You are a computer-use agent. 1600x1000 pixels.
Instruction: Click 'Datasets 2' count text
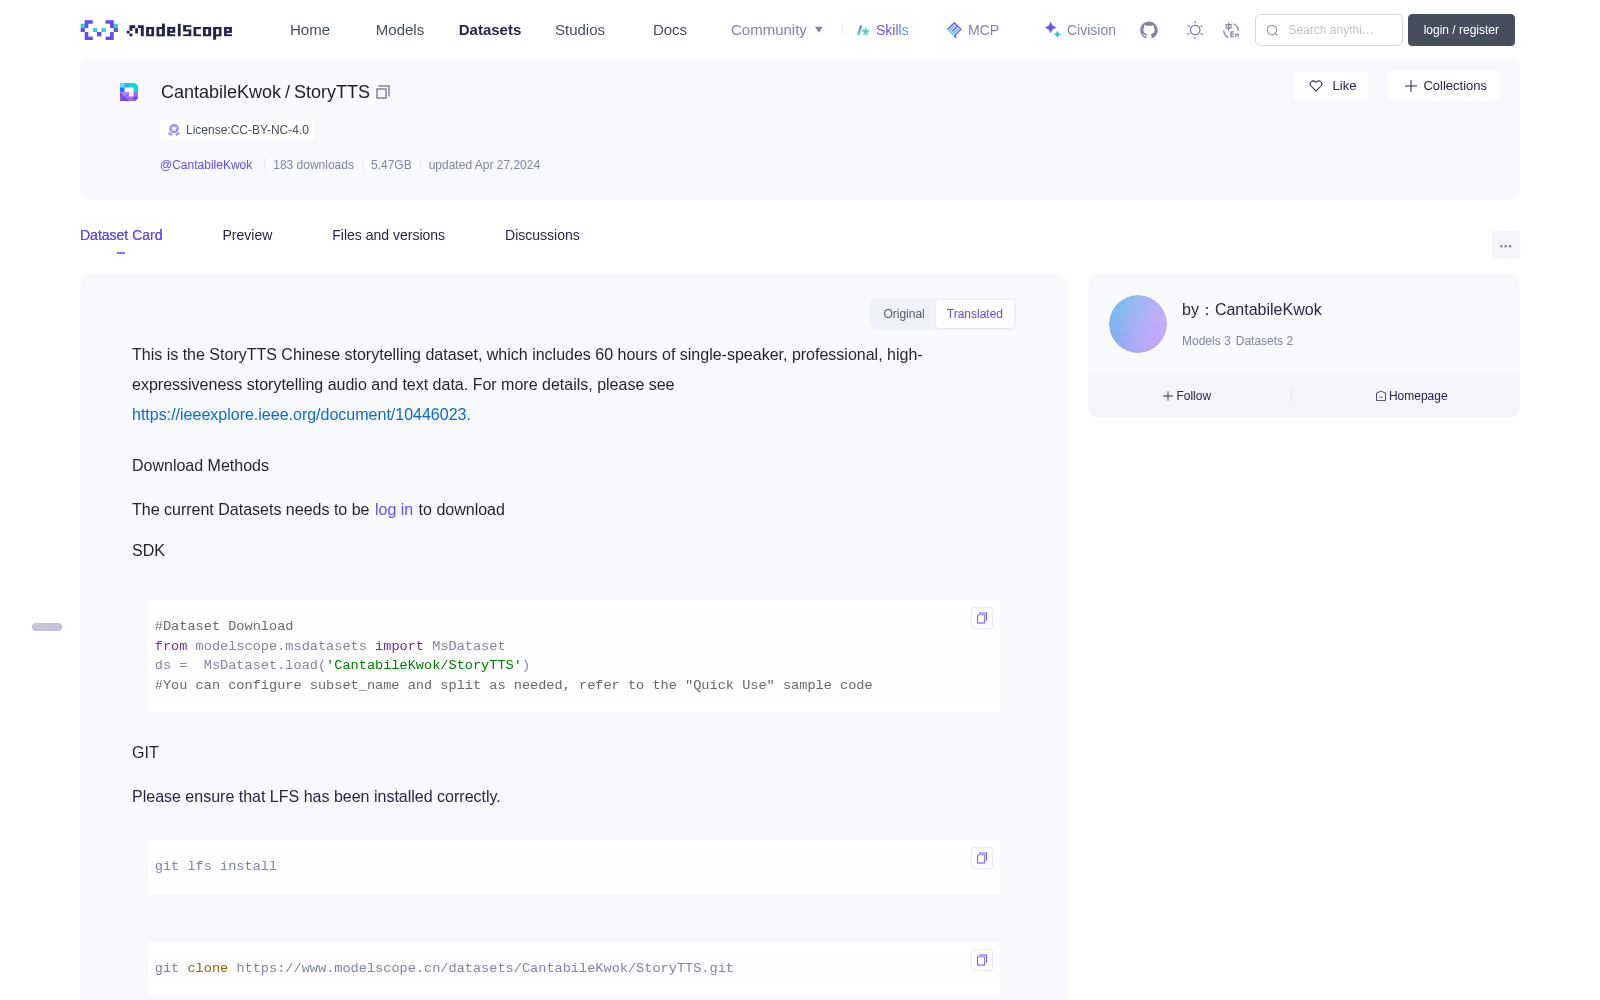tap(1264, 341)
